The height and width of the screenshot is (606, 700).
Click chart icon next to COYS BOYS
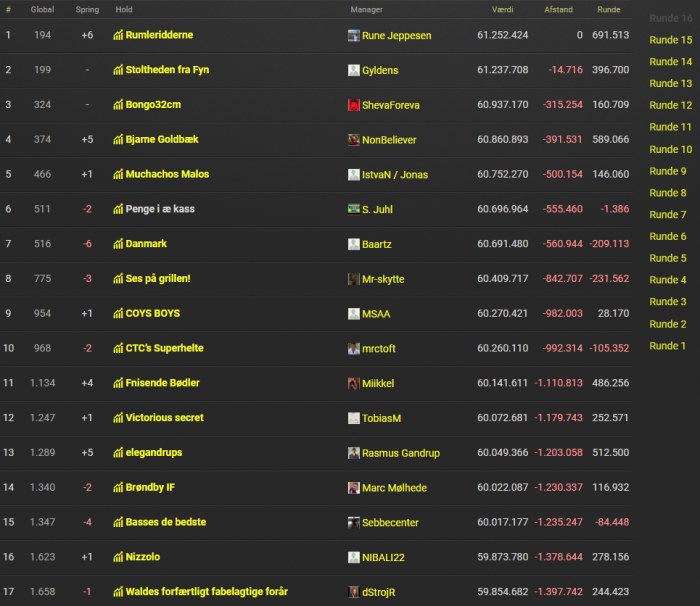tap(118, 313)
